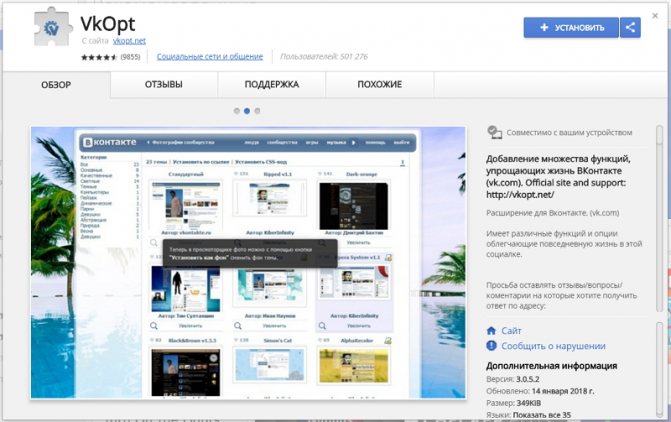This screenshot has width=671, height=422.
Task: Click the Установить install button
Action: [571, 27]
